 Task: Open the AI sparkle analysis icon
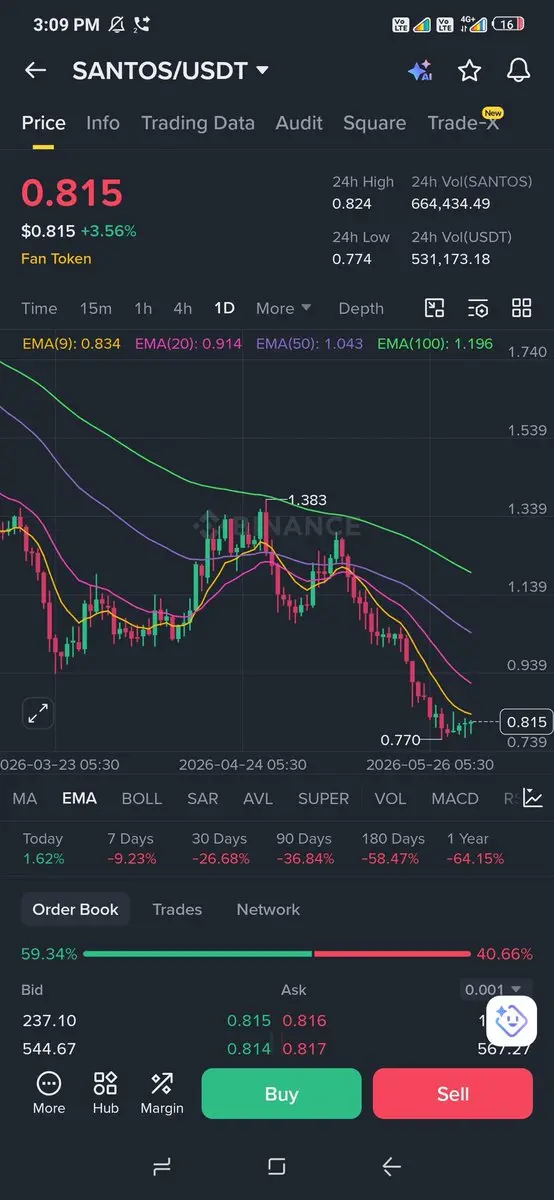pos(420,70)
